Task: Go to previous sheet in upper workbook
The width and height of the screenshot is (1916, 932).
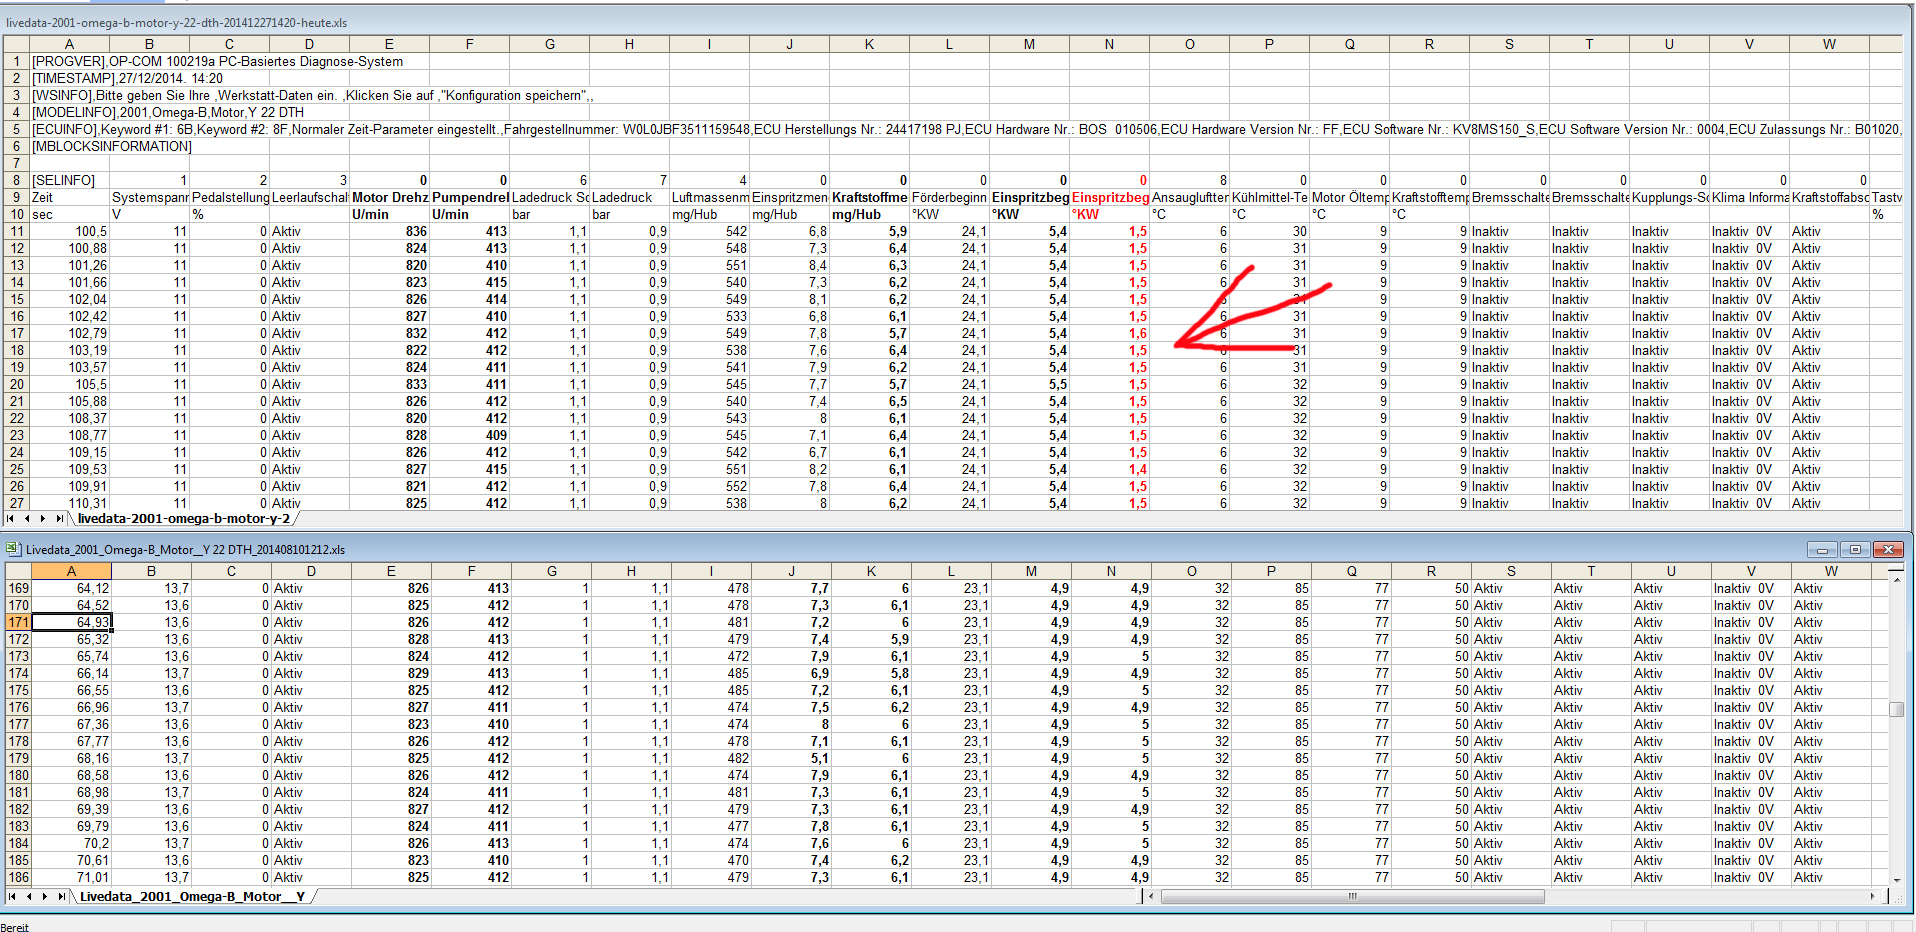Action: pos(27,519)
